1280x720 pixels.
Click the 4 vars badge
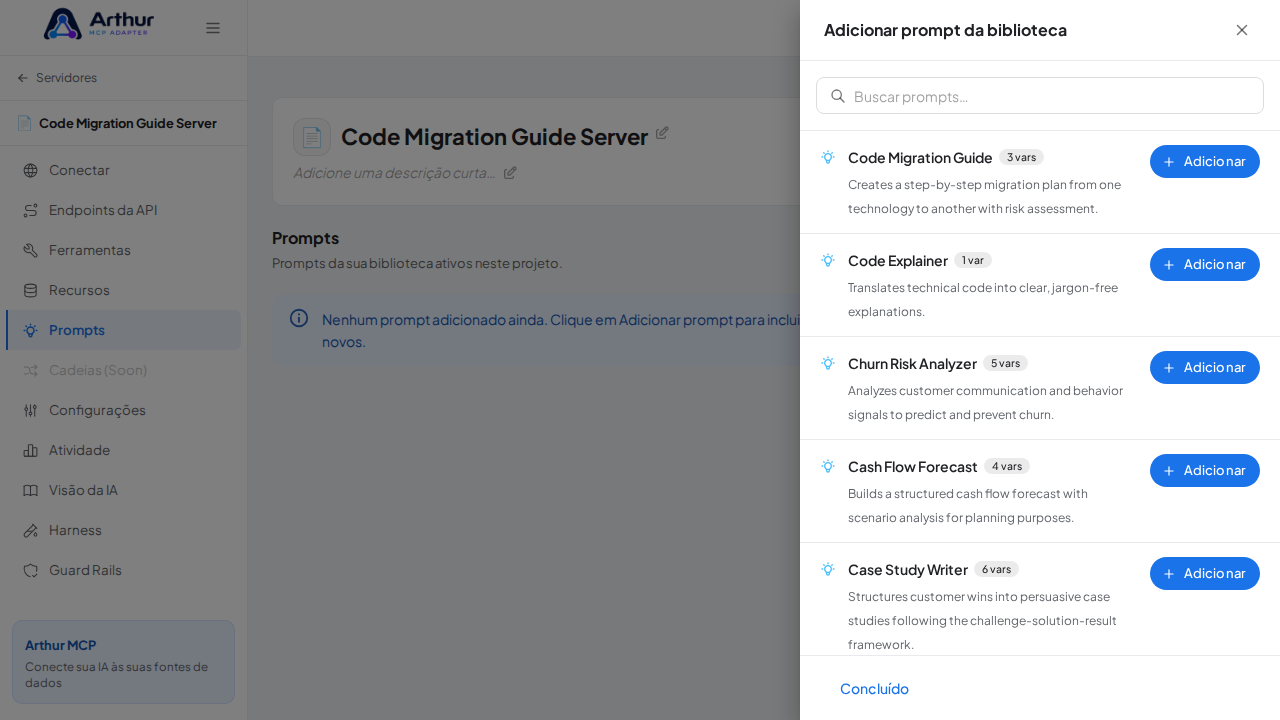[x=1007, y=466]
